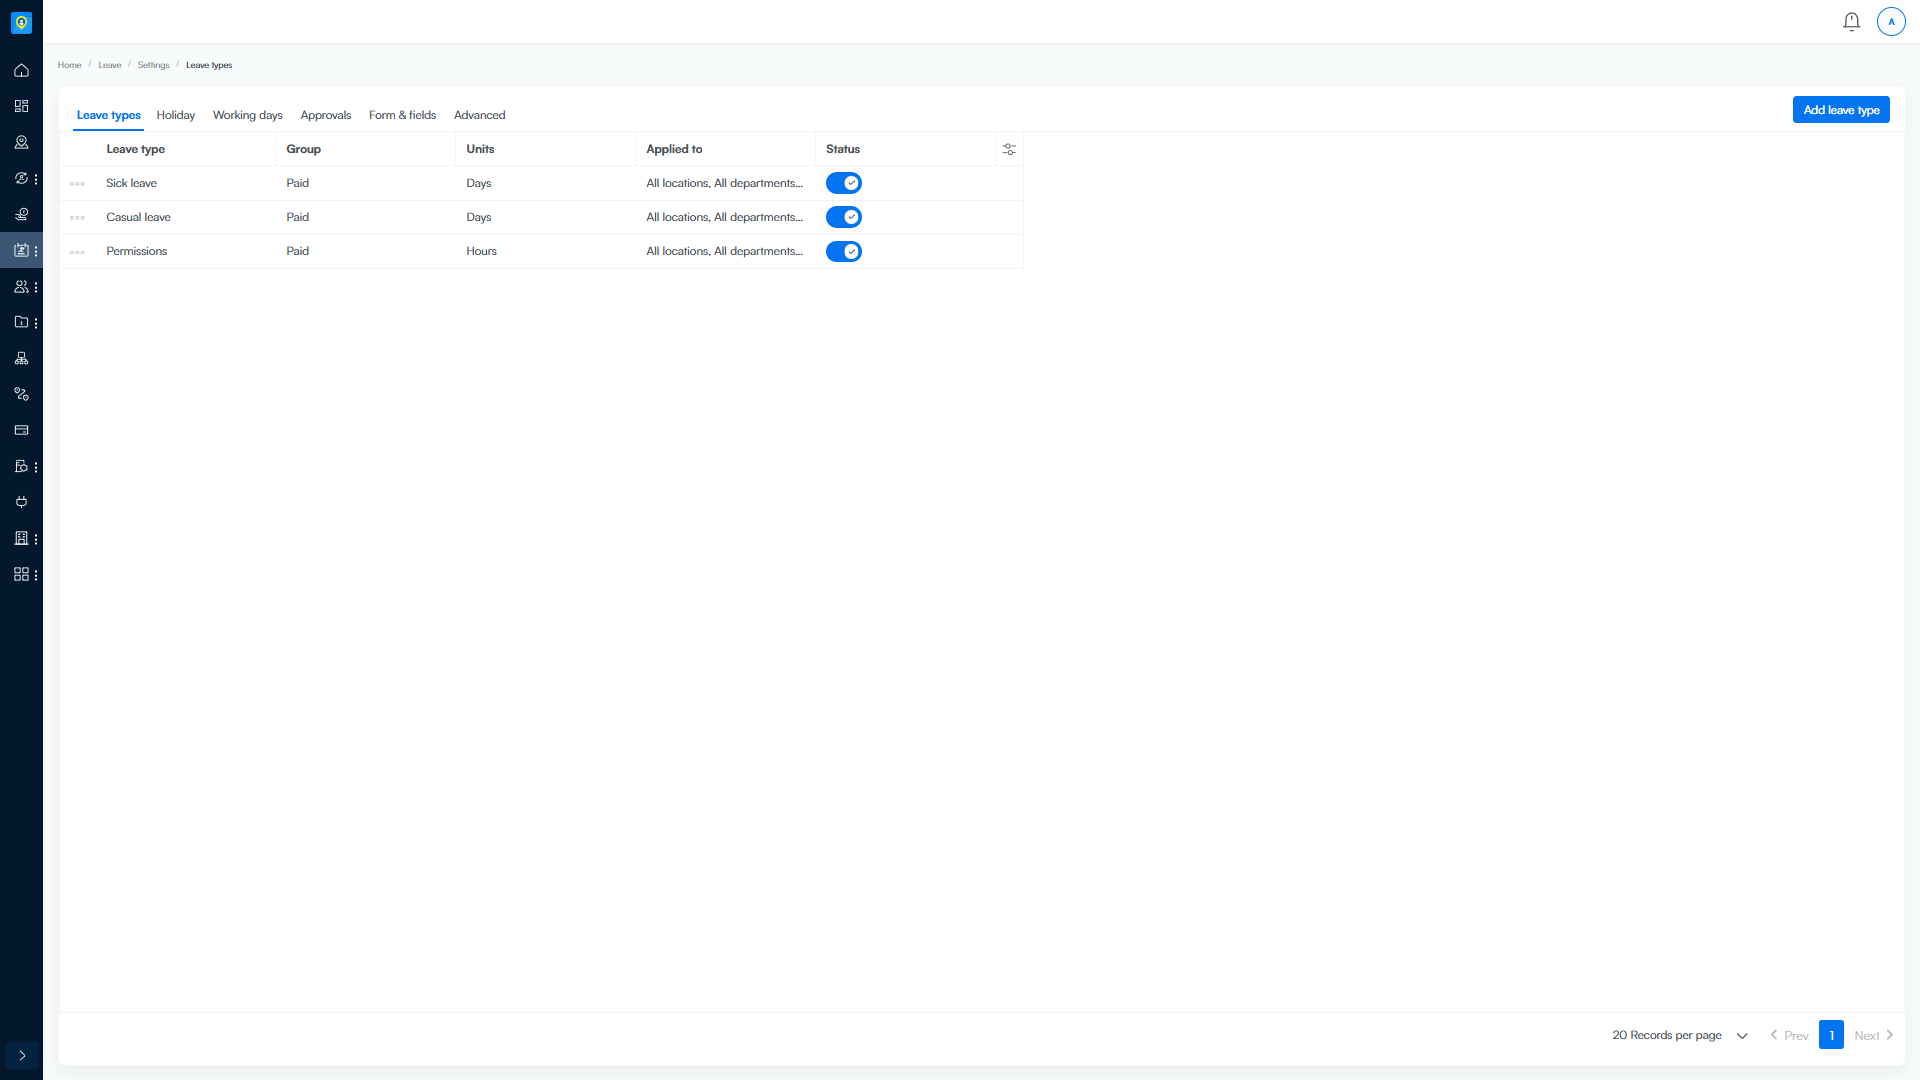Viewport: 1920px width, 1080px height.
Task: Disable the Sick leave status toggle
Action: (x=843, y=183)
